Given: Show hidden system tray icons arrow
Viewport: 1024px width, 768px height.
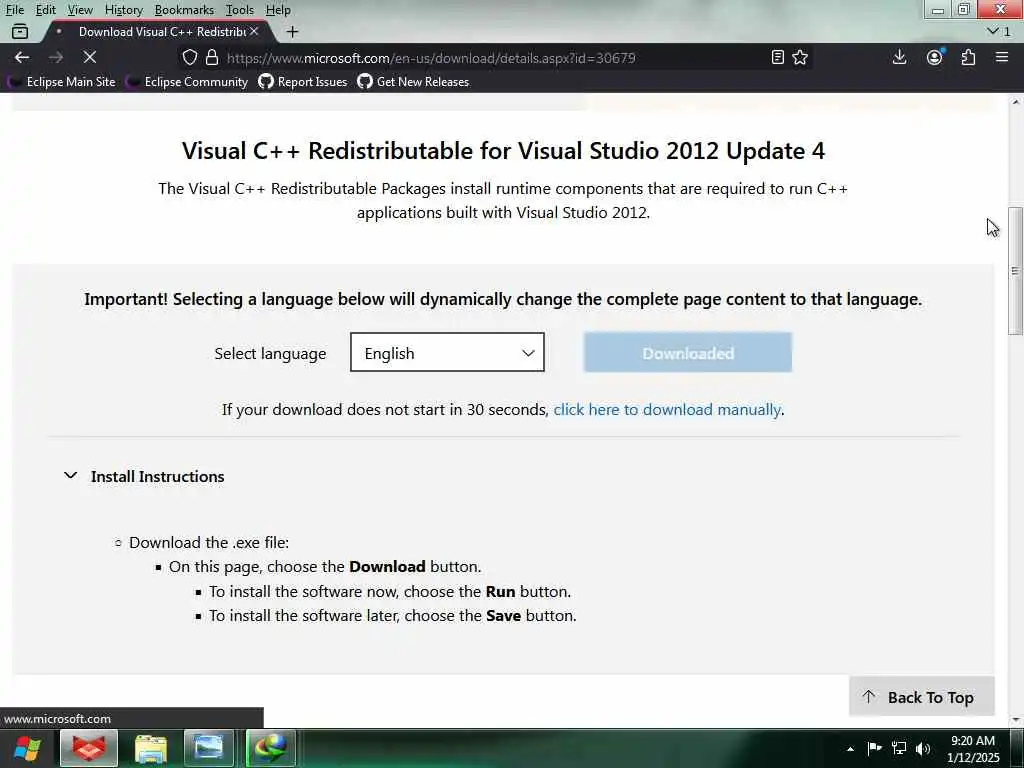Looking at the screenshot, I should tap(850, 749).
